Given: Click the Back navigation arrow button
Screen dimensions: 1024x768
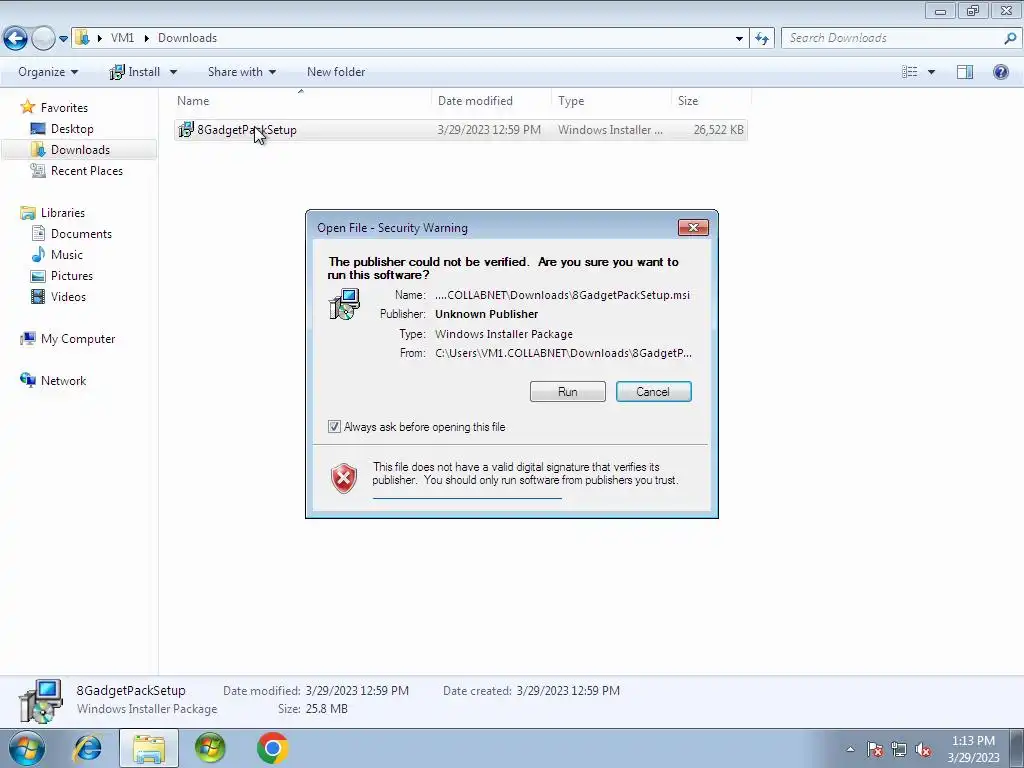Looking at the screenshot, I should 16,38.
